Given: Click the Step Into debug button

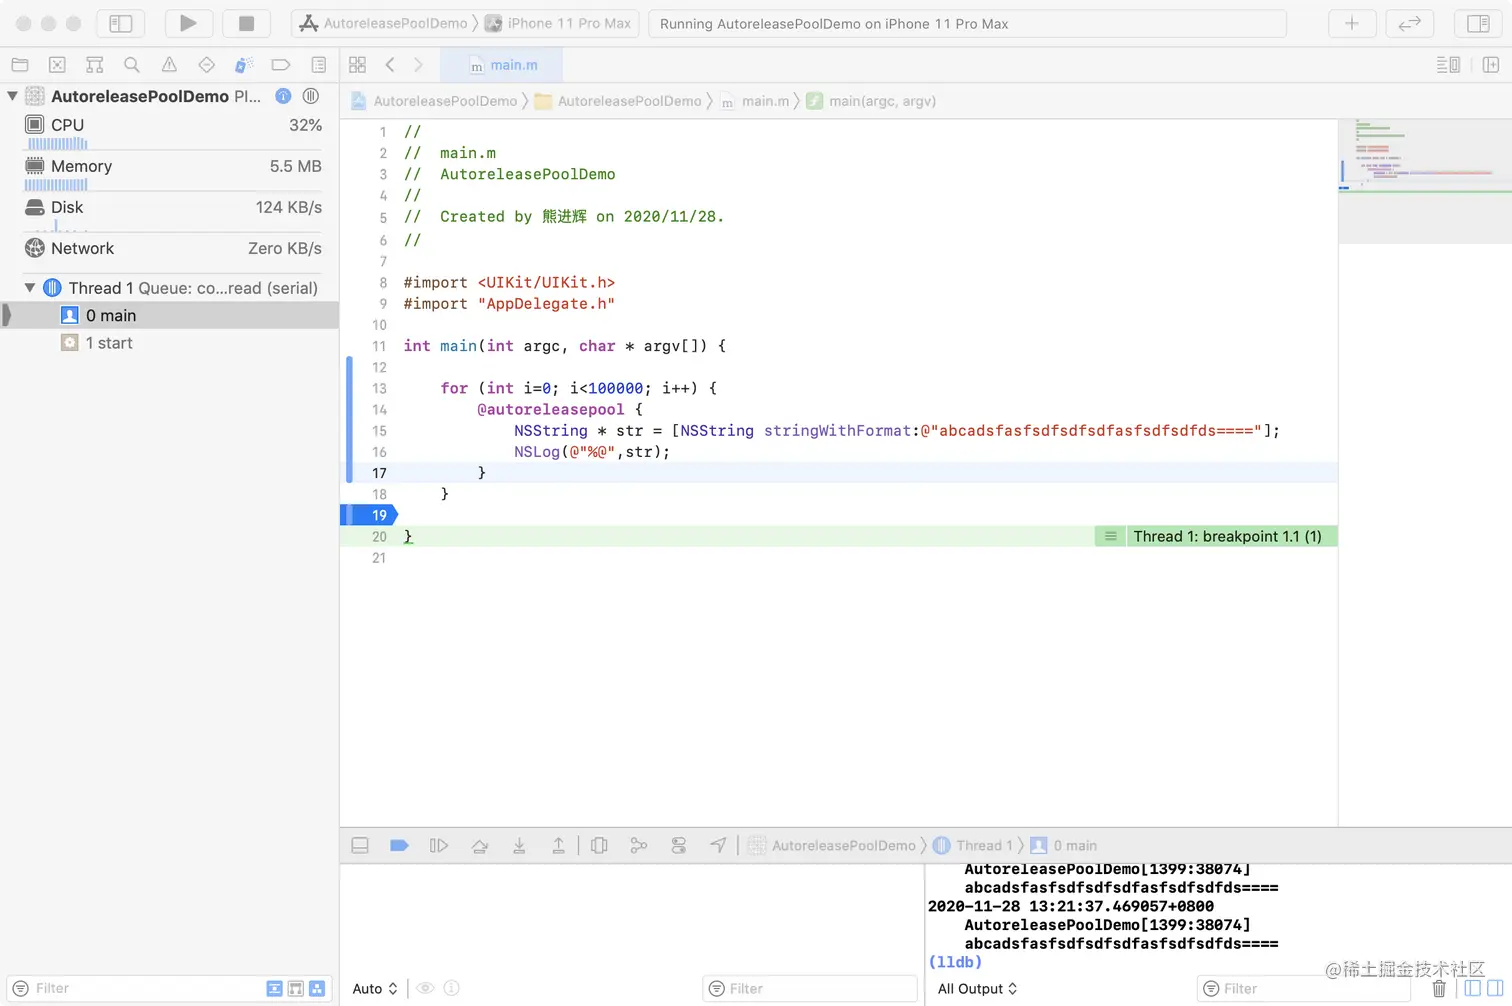Looking at the screenshot, I should tap(519, 846).
